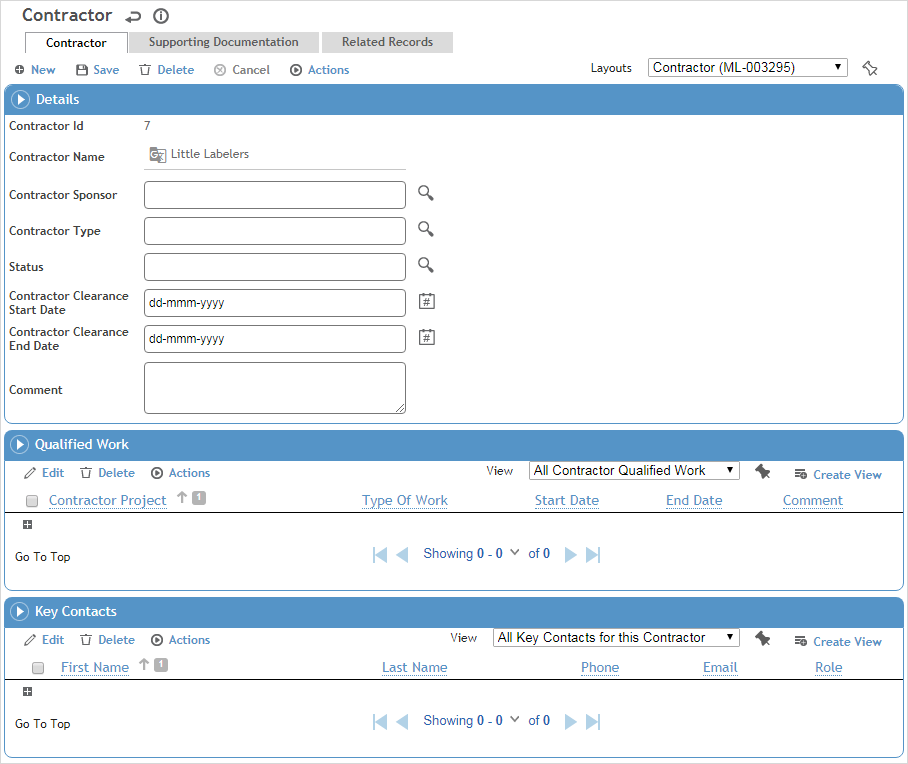Open lookup search for Contractor Type

tap(426, 230)
